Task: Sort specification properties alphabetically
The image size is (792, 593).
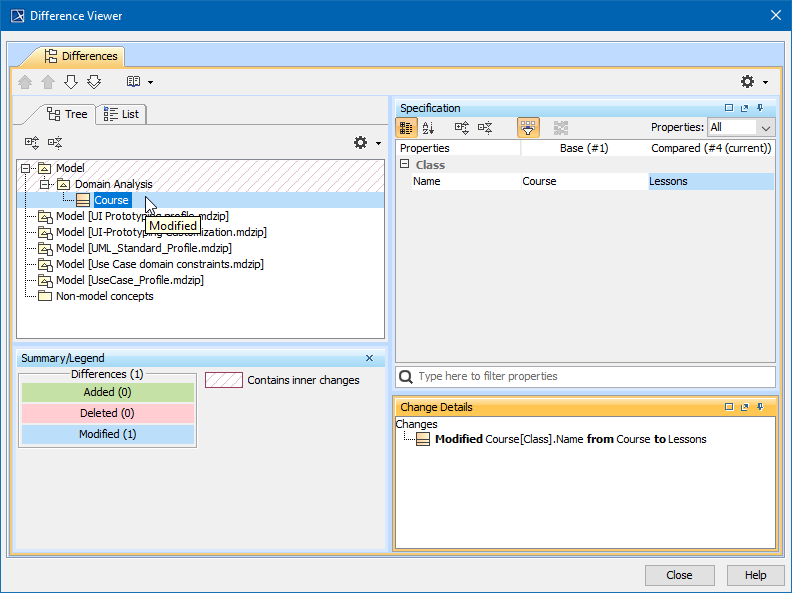Action: point(429,128)
